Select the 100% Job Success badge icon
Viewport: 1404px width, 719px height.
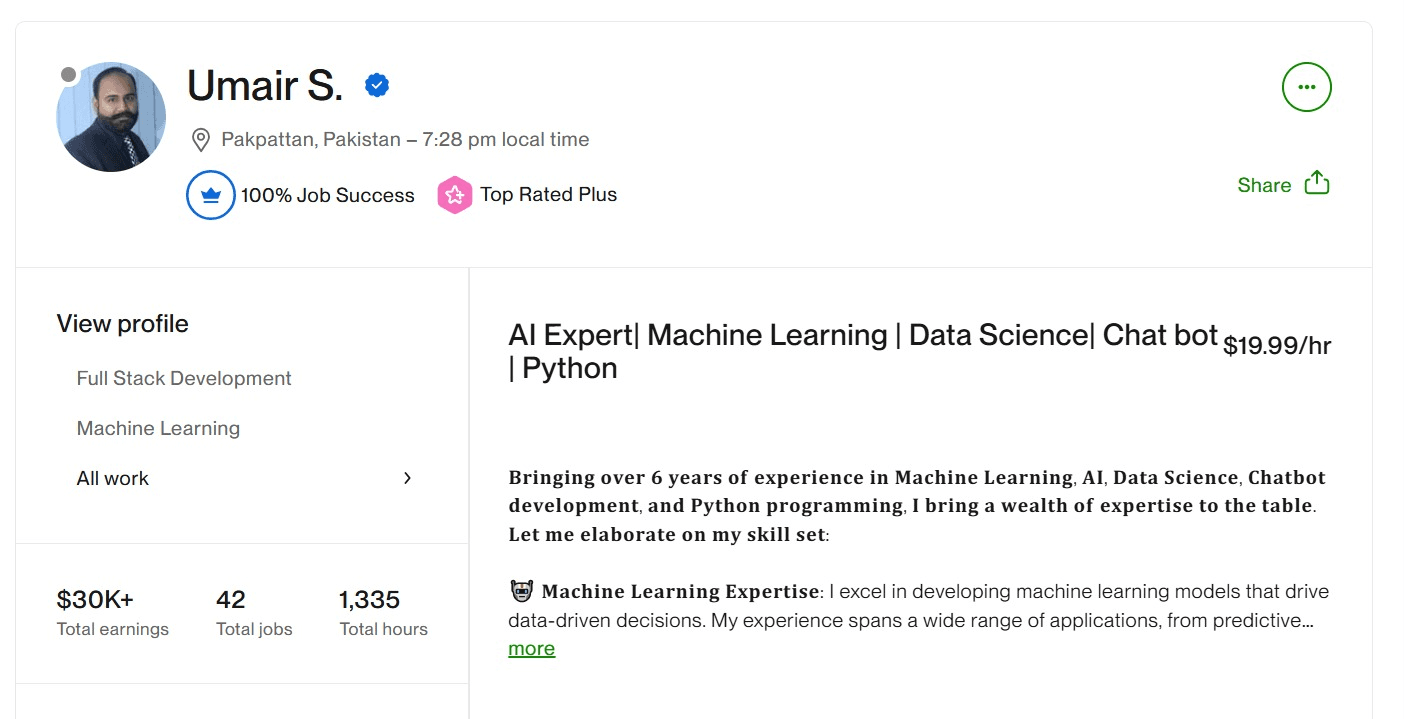[x=210, y=195]
